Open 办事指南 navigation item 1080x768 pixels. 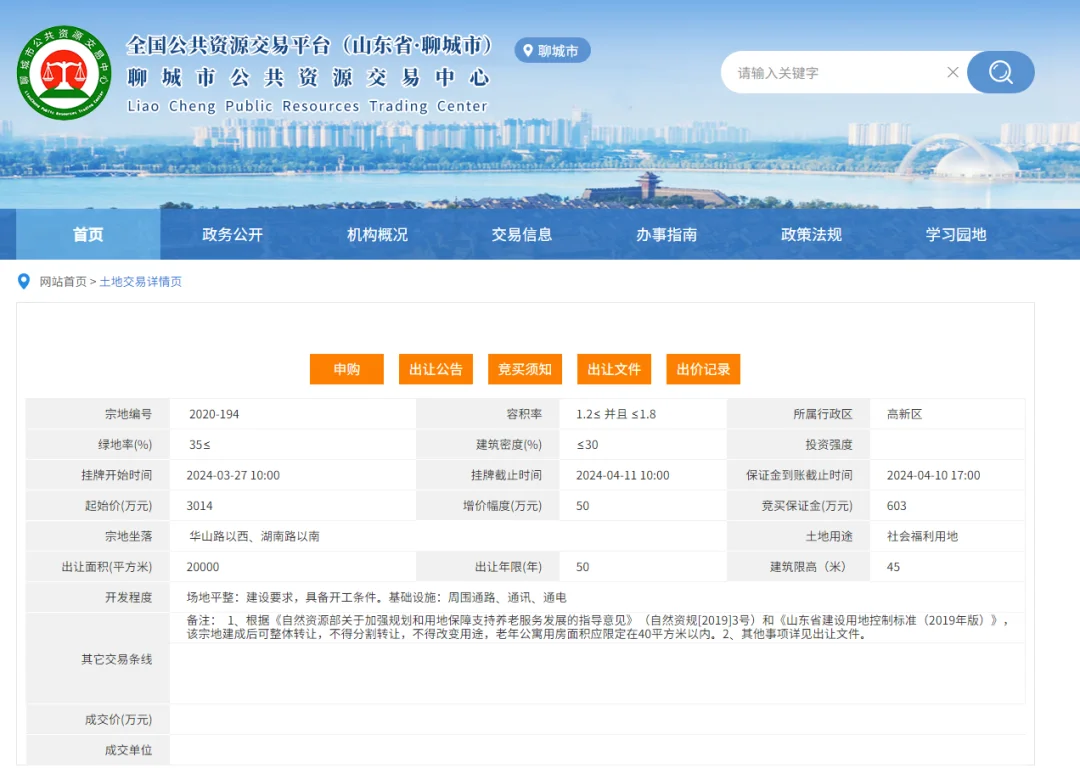pyautogui.click(x=666, y=235)
